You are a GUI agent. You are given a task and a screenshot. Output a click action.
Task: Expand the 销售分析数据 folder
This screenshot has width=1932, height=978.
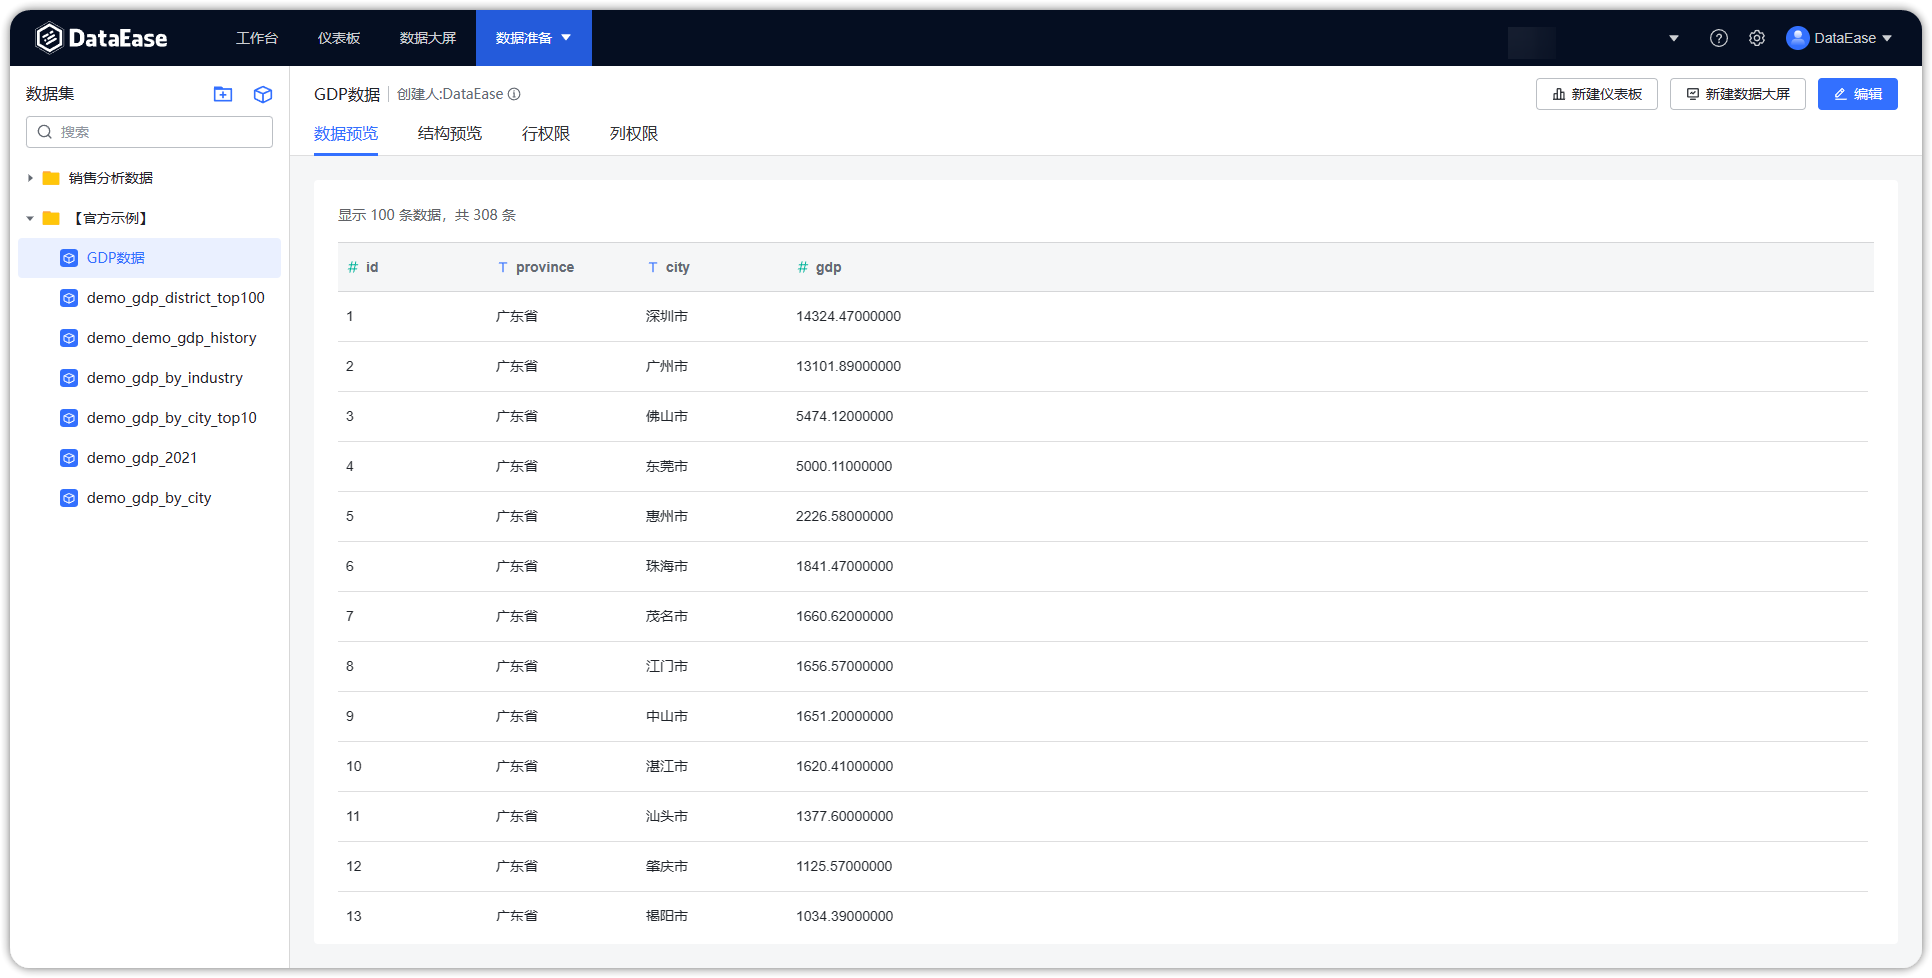30,178
